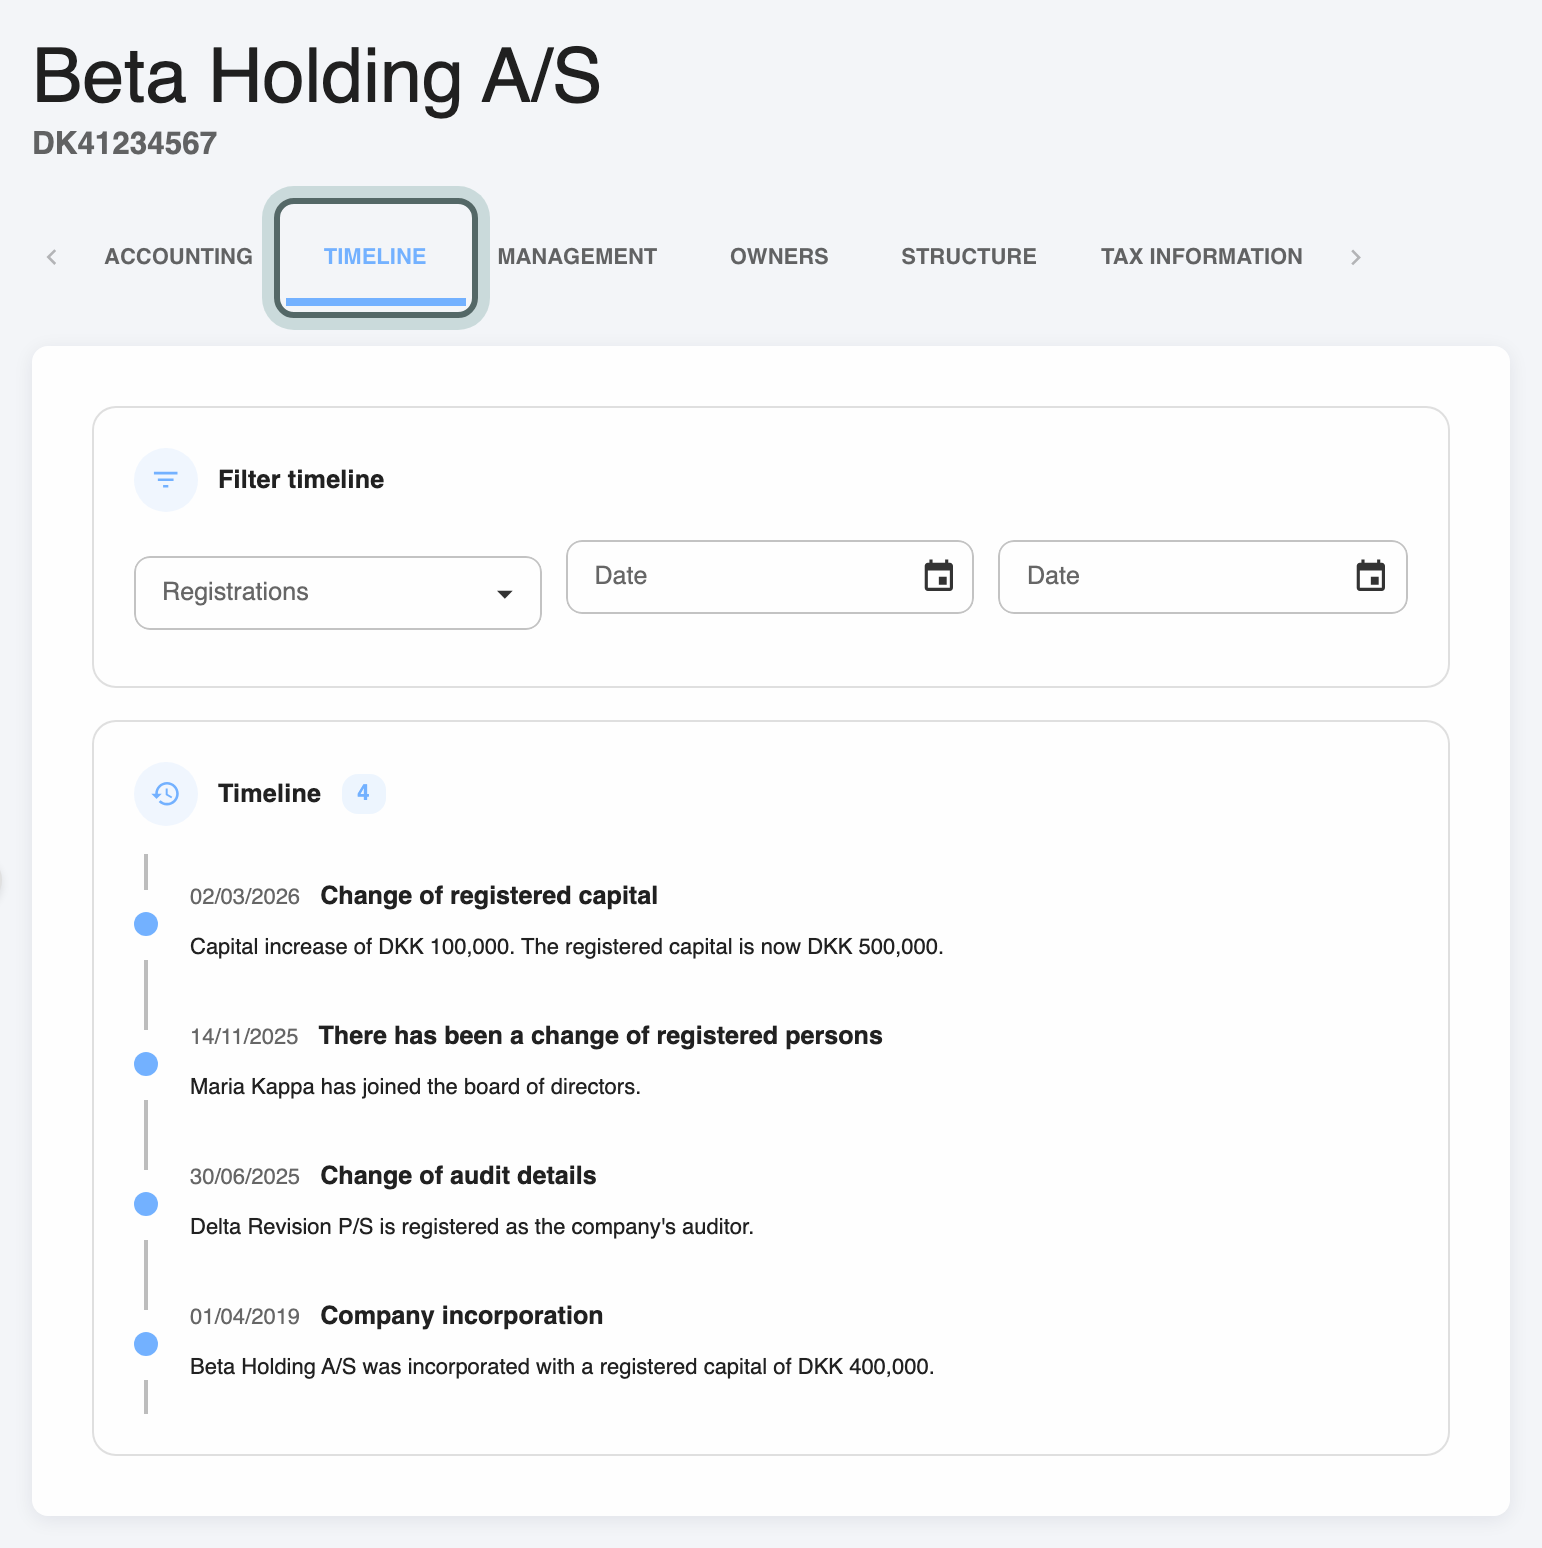Viewport: 1542px width, 1548px height.
Task: Click the 'Capital increase of DKK 100,000' description
Action: [x=567, y=947]
